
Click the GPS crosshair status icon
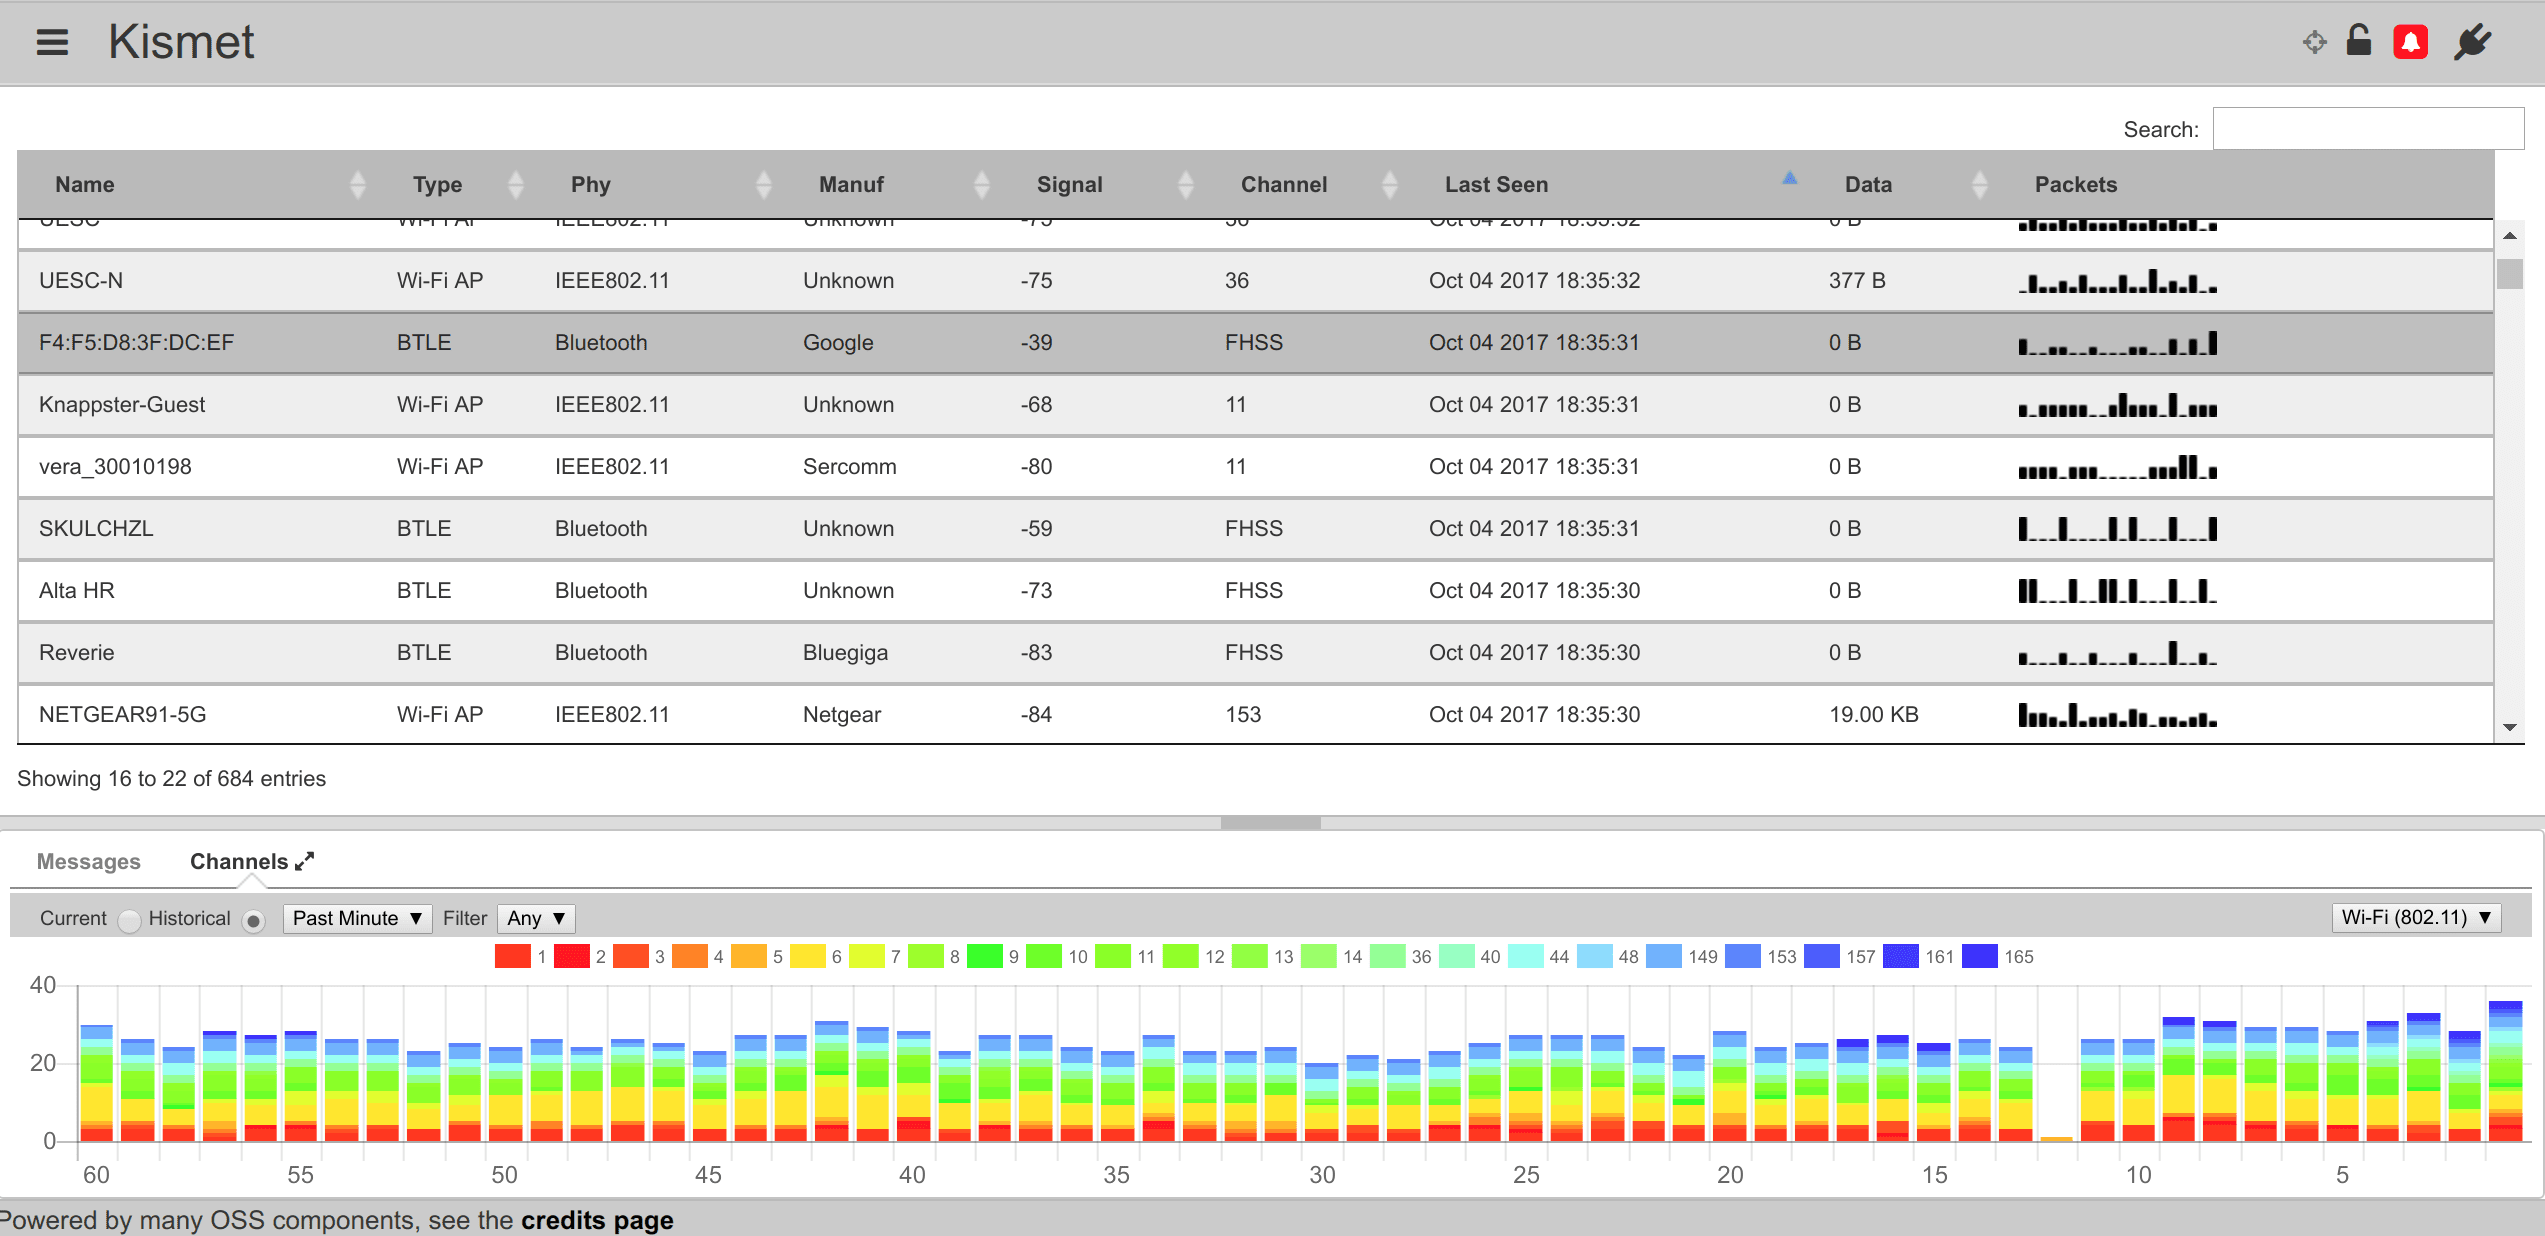click(2314, 42)
